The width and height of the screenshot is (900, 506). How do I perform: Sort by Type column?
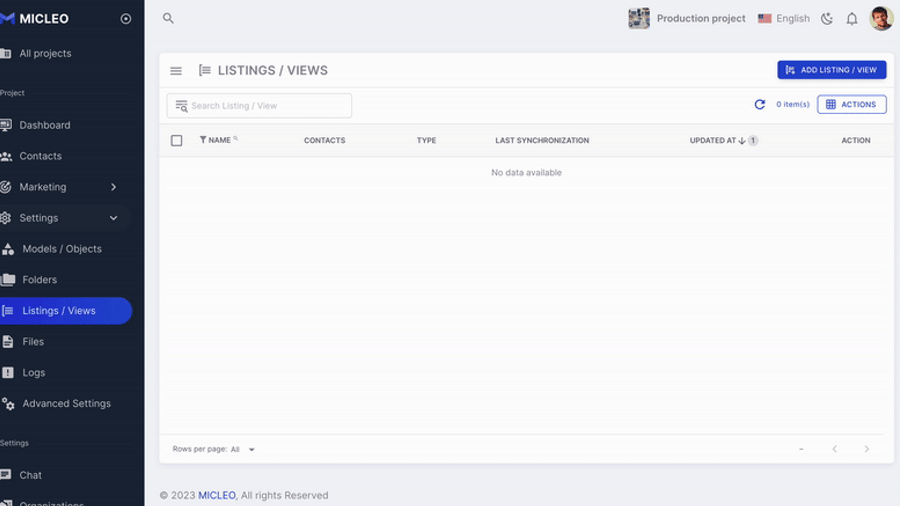[x=426, y=141]
